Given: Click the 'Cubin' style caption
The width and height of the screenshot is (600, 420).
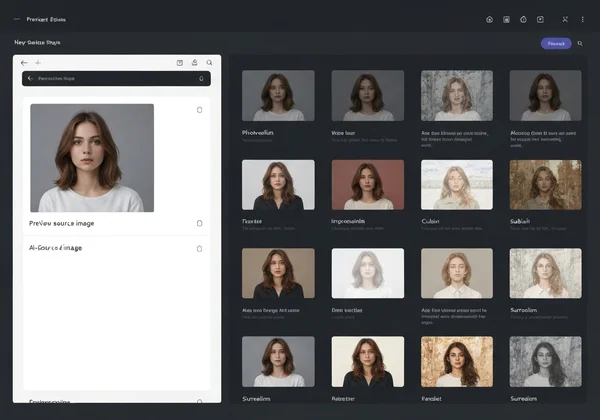Looking at the screenshot, I should tap(430, 221).
